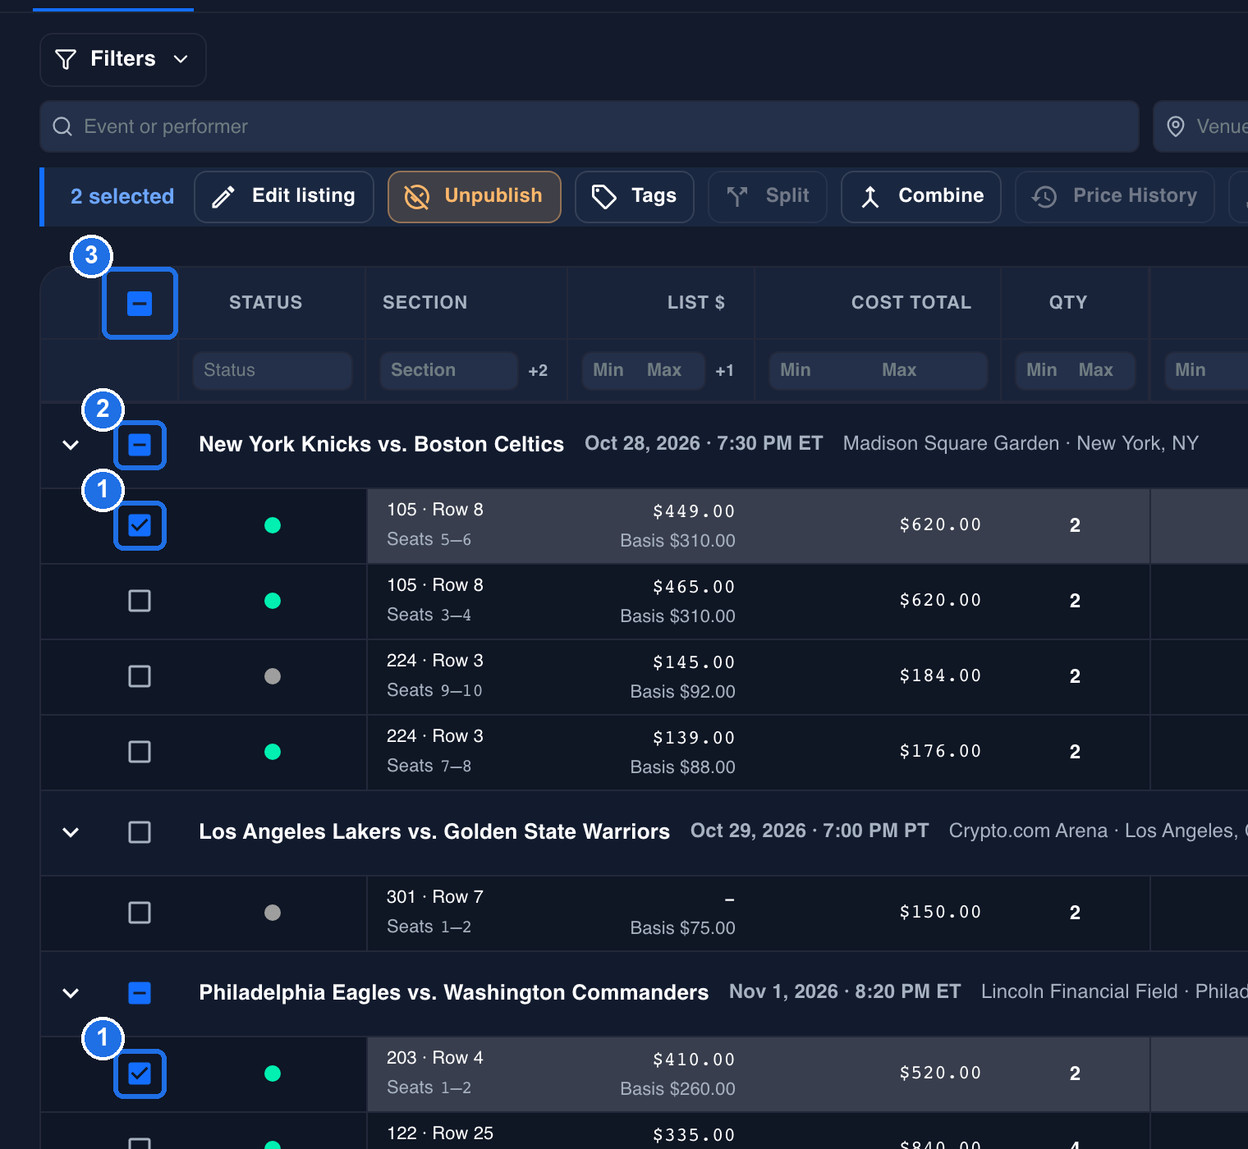Uncheck the 203 Row 4 listing
This screenshot has width=1248, height=1149.
140,1073
